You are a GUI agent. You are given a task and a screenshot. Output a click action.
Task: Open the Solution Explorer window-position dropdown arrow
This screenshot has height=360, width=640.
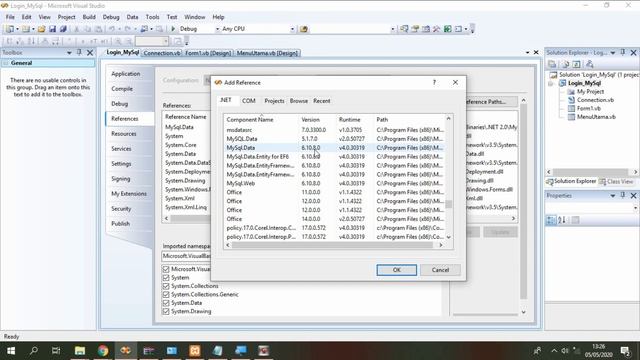(x=613, y=53)
